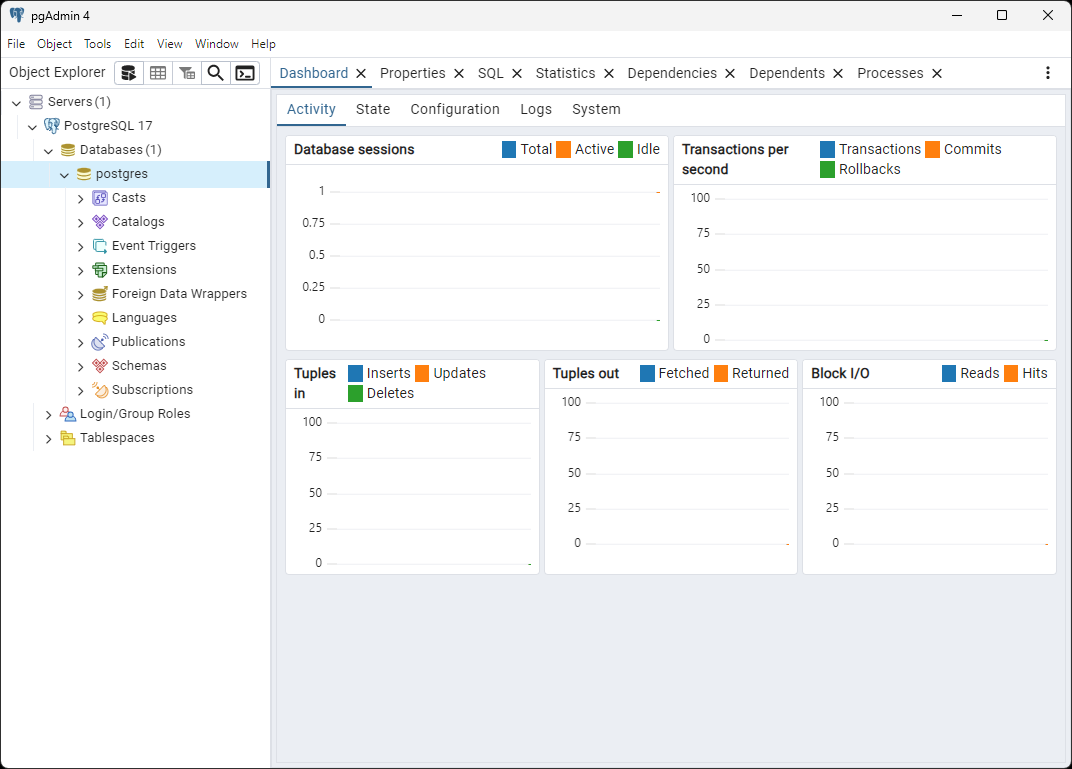Open Search Objects magnifier icon
The height and width of the screenshot is (769, 1072).
[215, 73]
